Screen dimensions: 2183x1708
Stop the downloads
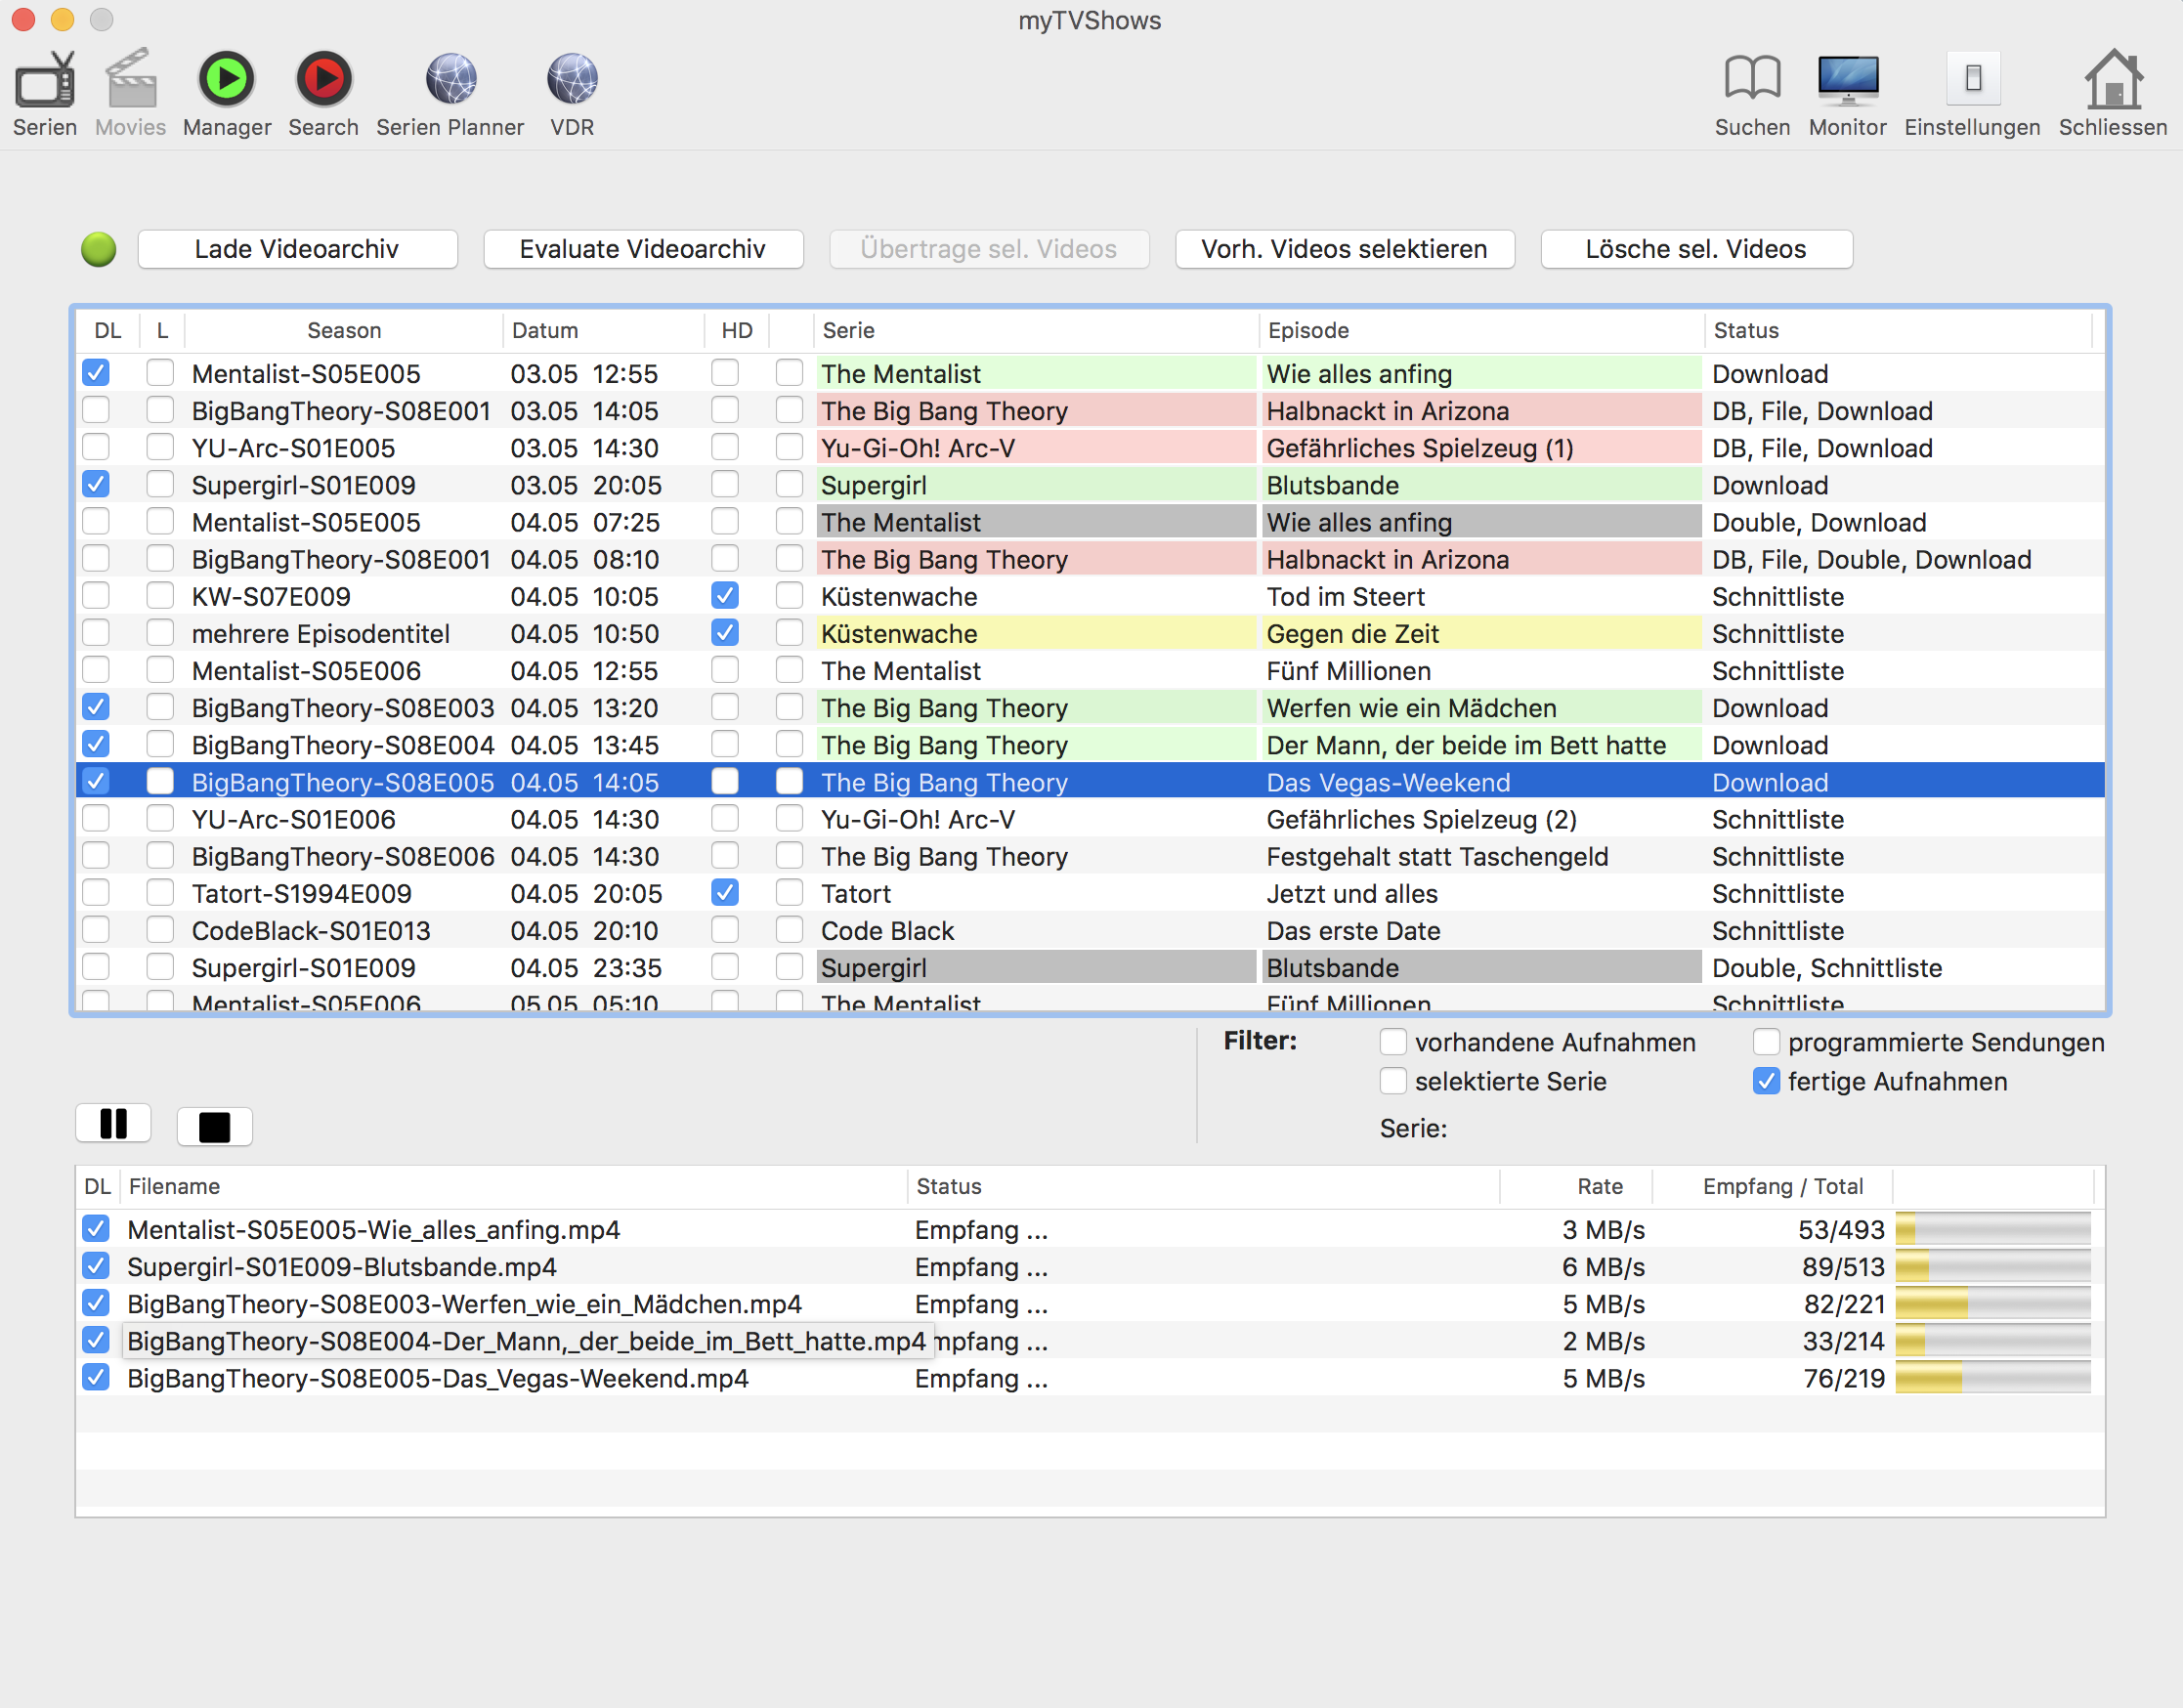pos(214,1124)
